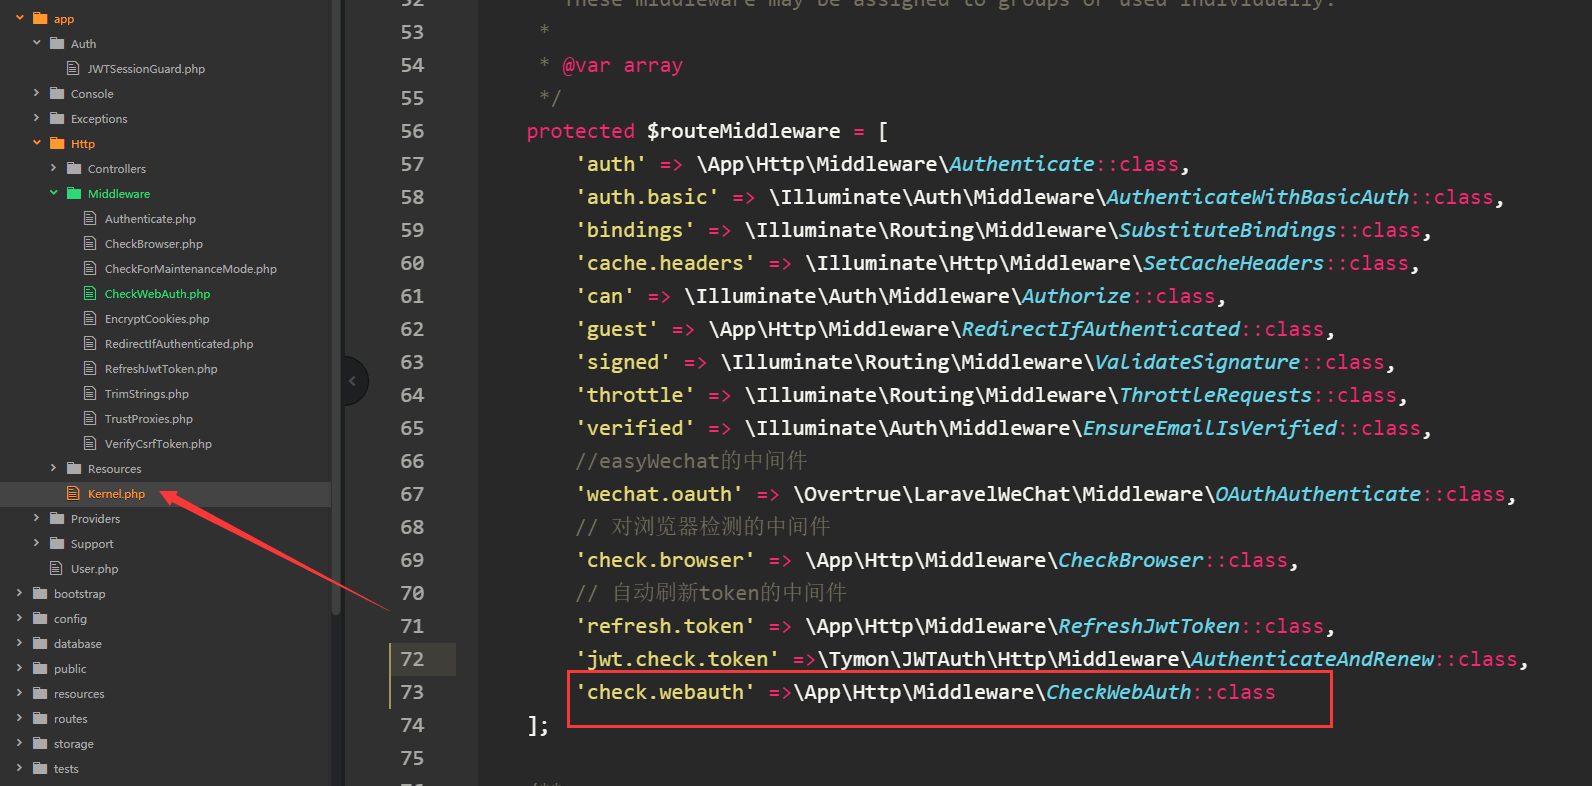The width and height of the screenshot is (1592, 786).
Task: Click the AuthenticateAndRenew class name
Action: pos(1312,659)
